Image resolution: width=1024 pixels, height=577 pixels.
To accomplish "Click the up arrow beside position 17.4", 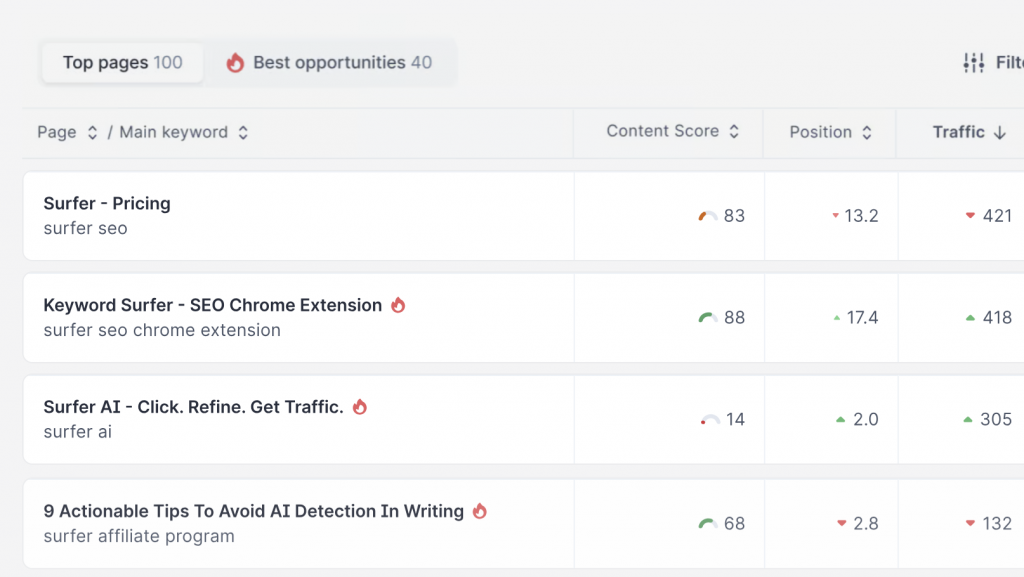I will pyautogui.click(x=837, y=318).
